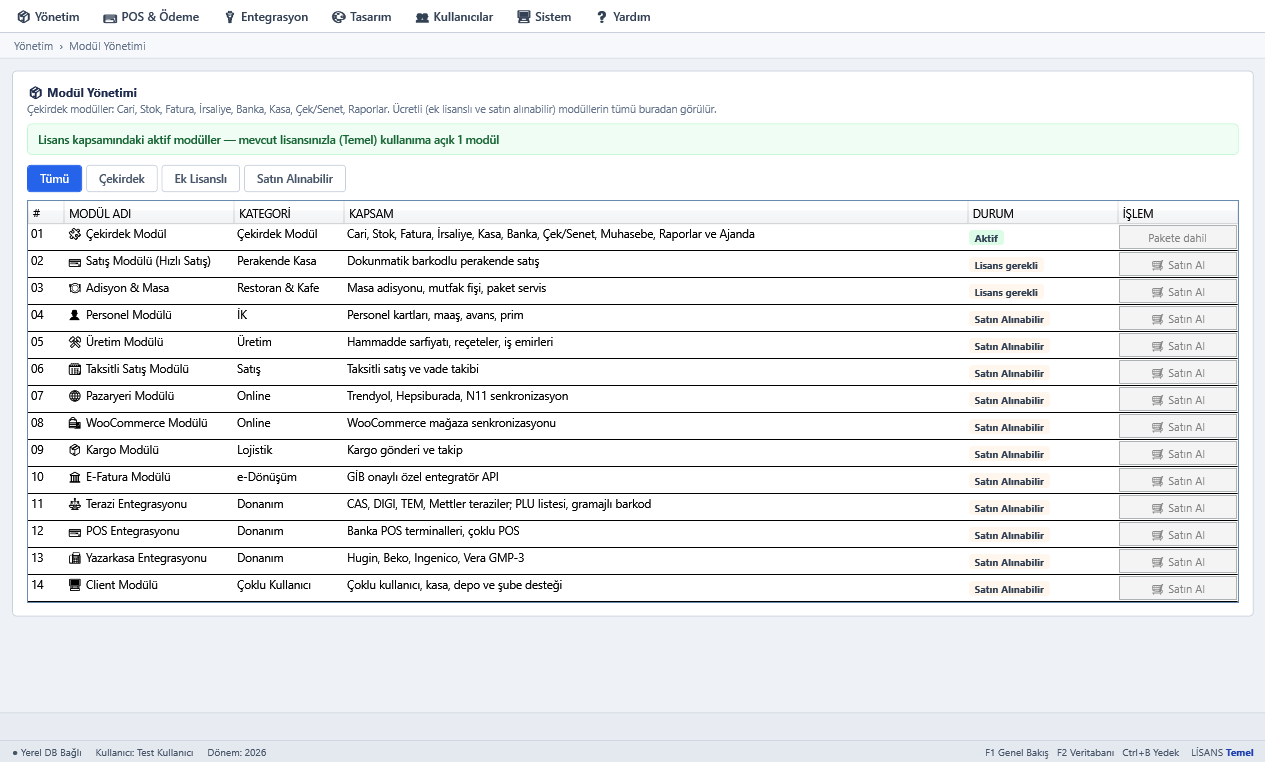Switch to Satın Alınabilir filter
Image resolution: width=1265 pixels, height=762 pixels.
pyautogui.click(x=295, y=178)
